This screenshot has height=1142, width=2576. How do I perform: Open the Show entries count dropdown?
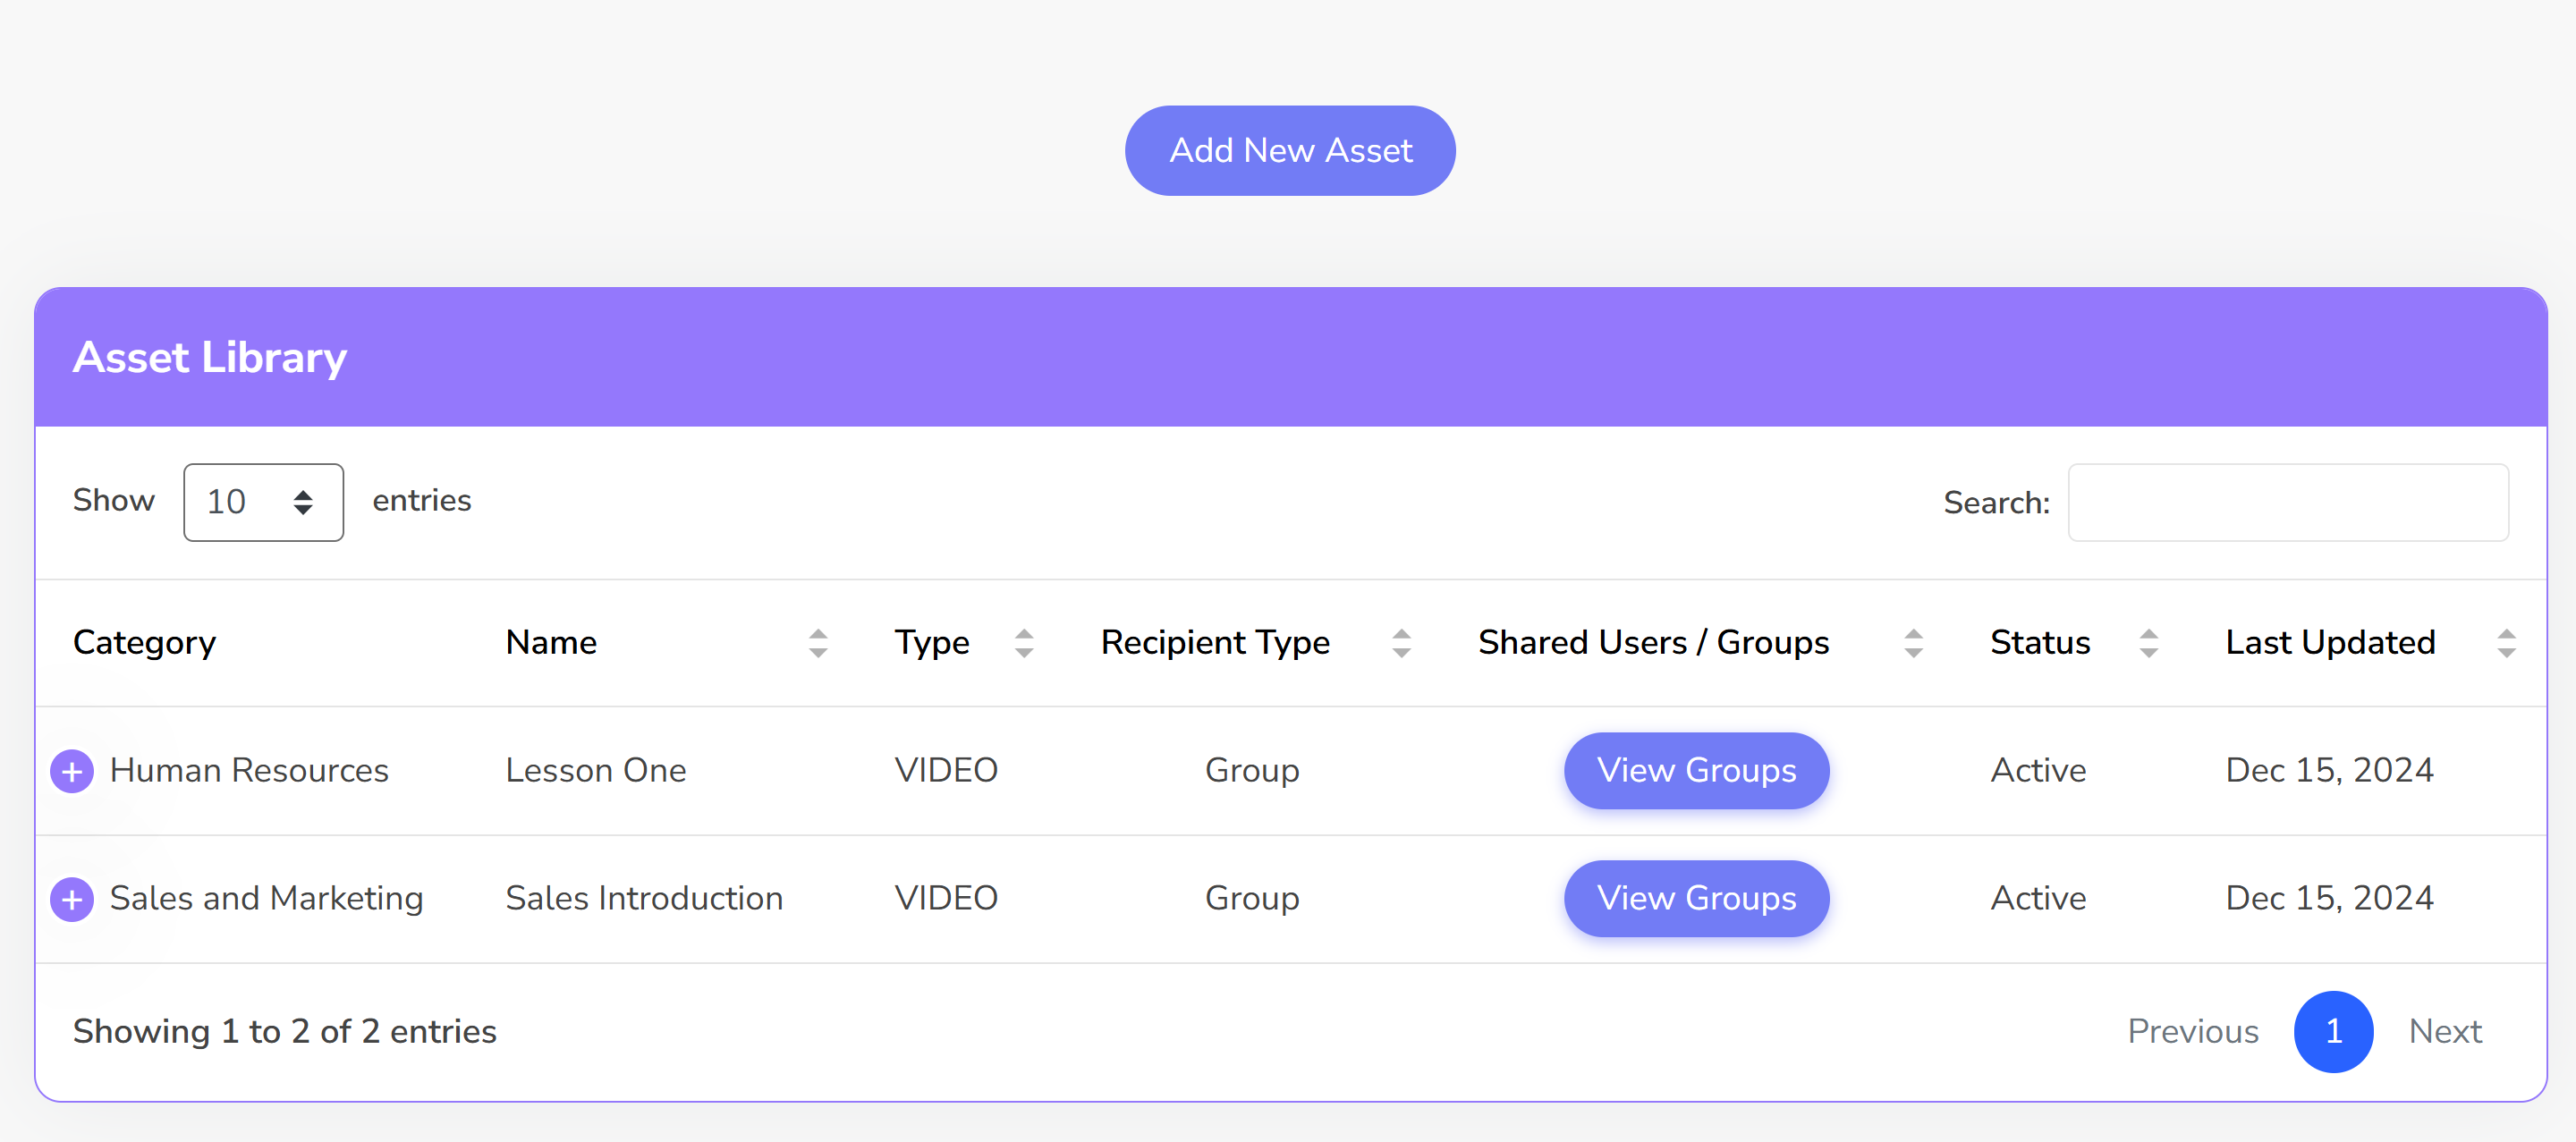tap(263, 502)
